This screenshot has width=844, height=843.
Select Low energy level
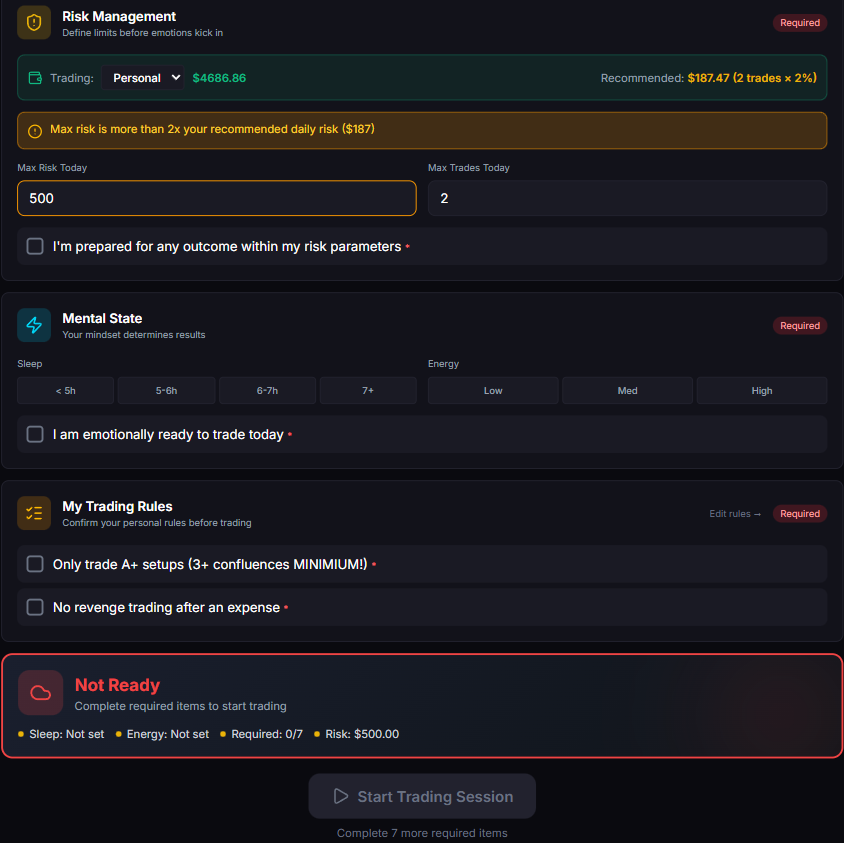tap(493, 391)
